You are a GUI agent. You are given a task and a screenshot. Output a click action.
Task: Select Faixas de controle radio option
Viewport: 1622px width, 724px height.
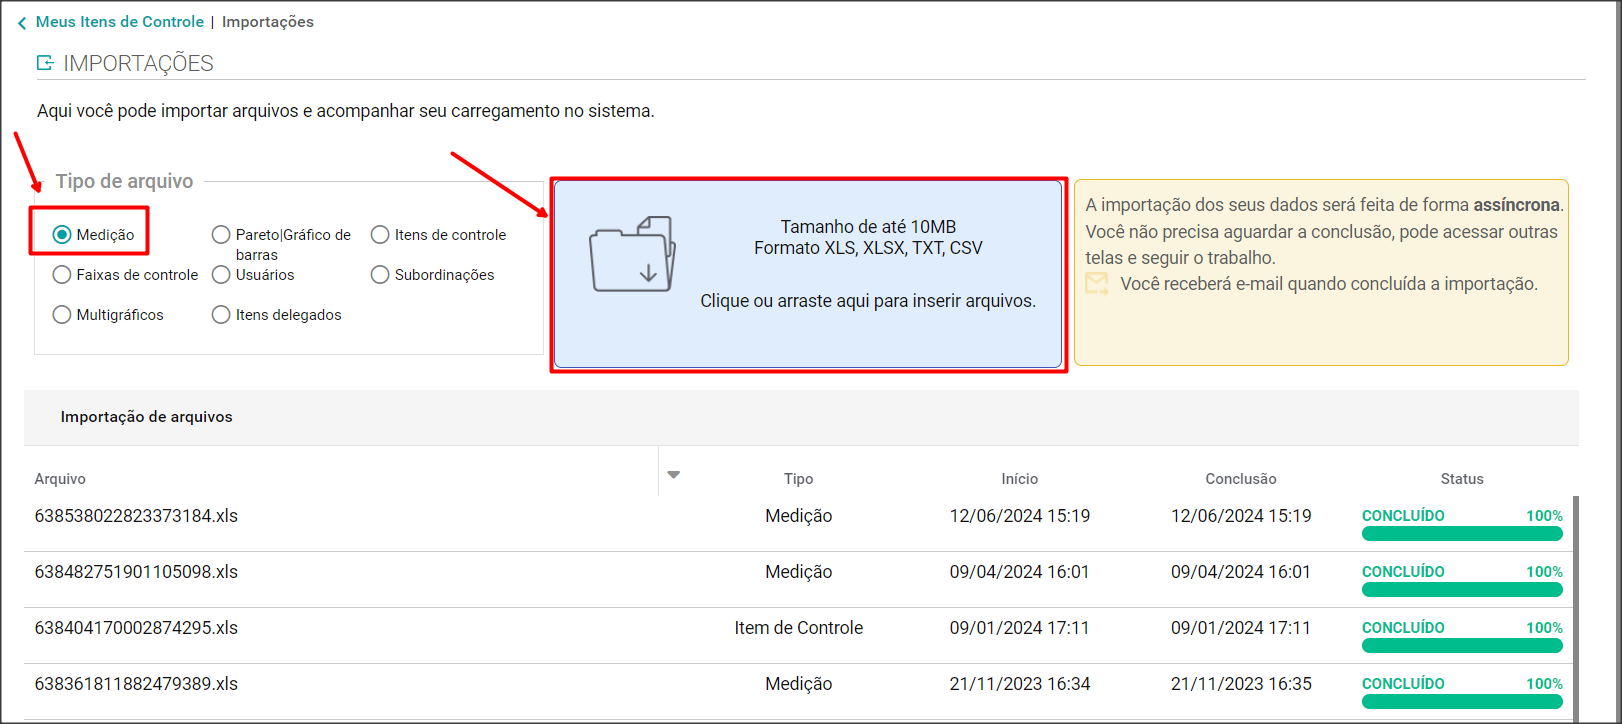coord(62,275)
